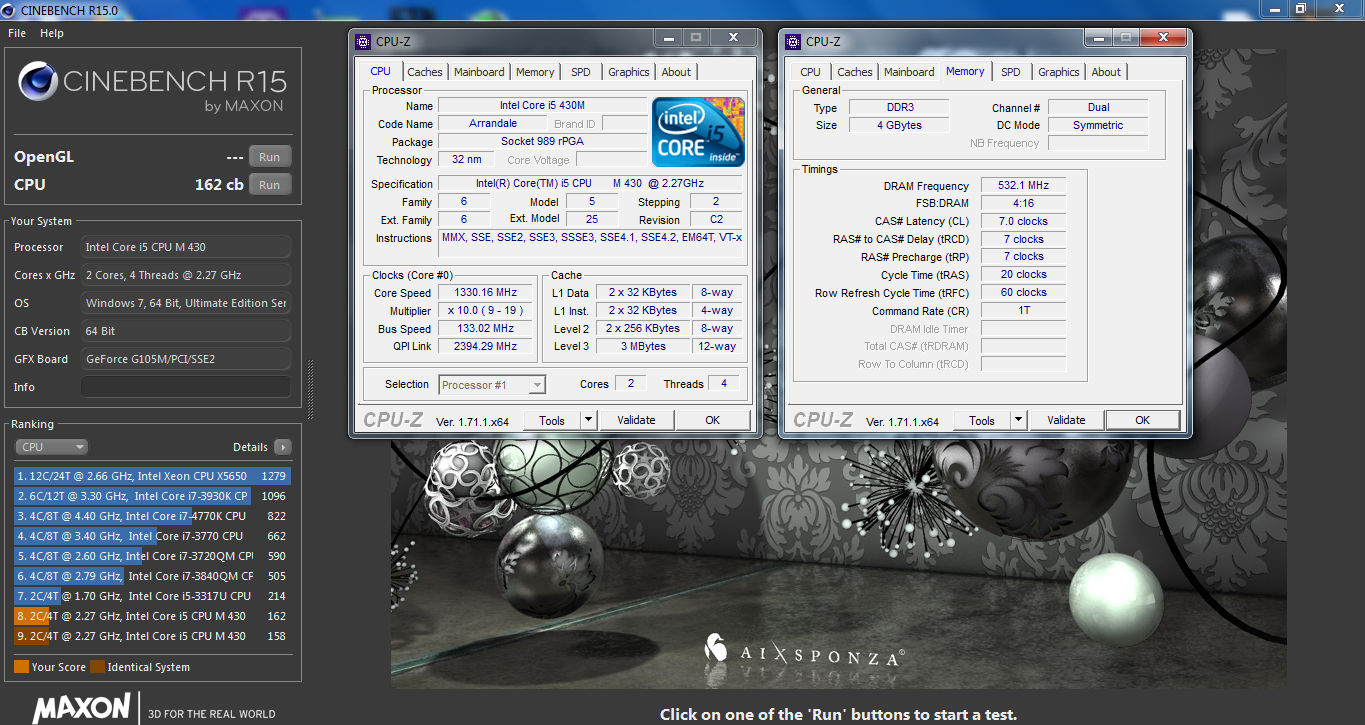Select ranking row scoring 158
1365x725 pixels.
152,636
